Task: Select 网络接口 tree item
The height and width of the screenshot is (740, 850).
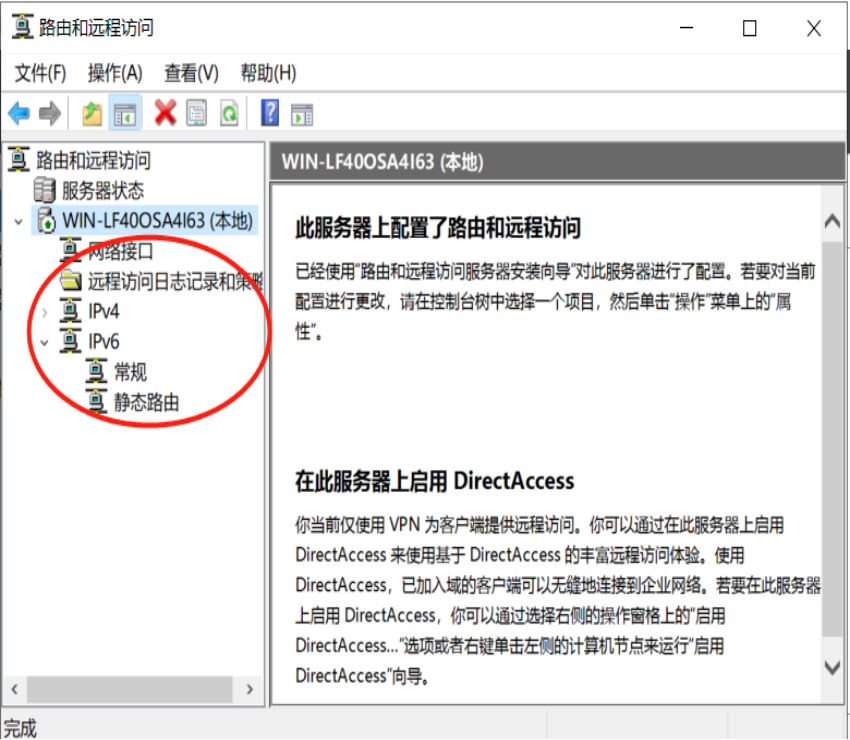Action: 120,251
